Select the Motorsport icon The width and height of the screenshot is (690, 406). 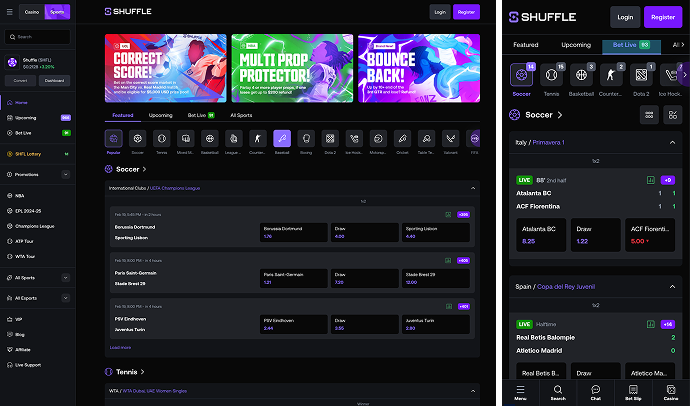(x=378, y=139)
